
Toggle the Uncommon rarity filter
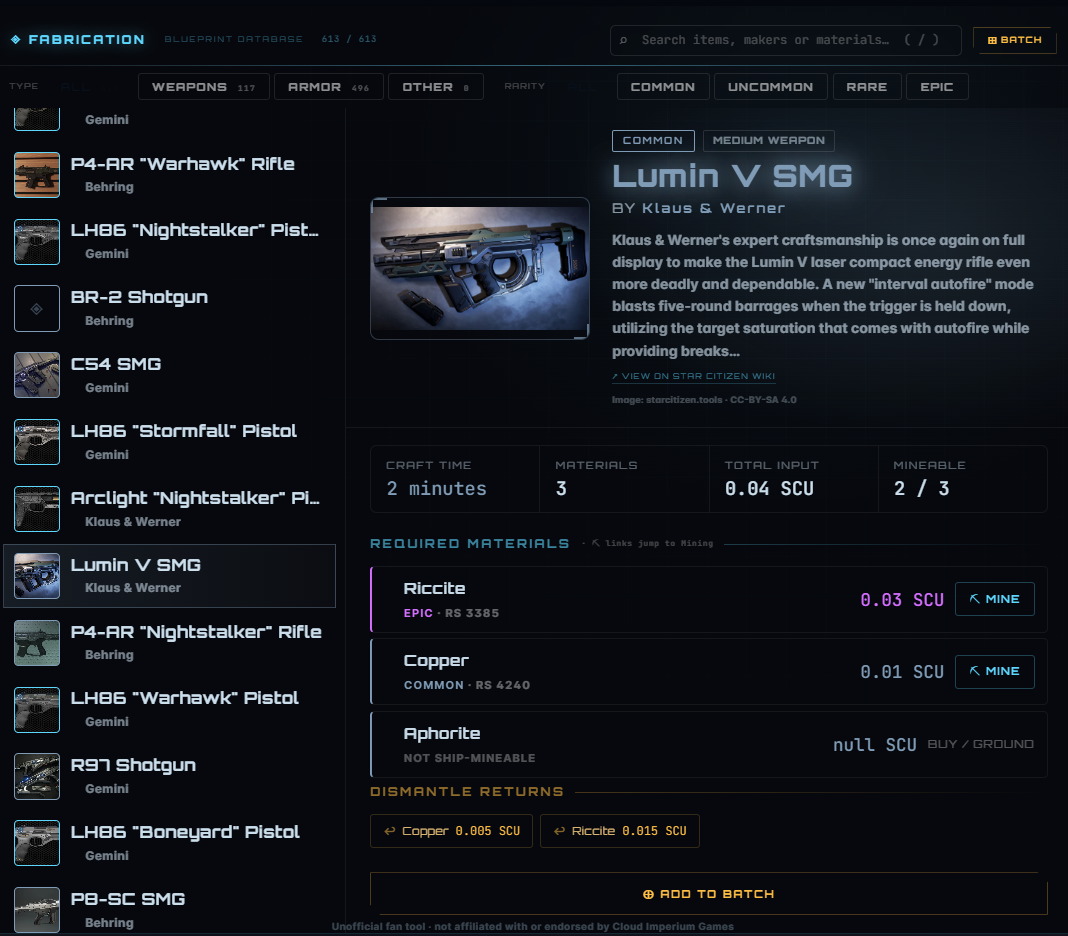pos(770,87)
